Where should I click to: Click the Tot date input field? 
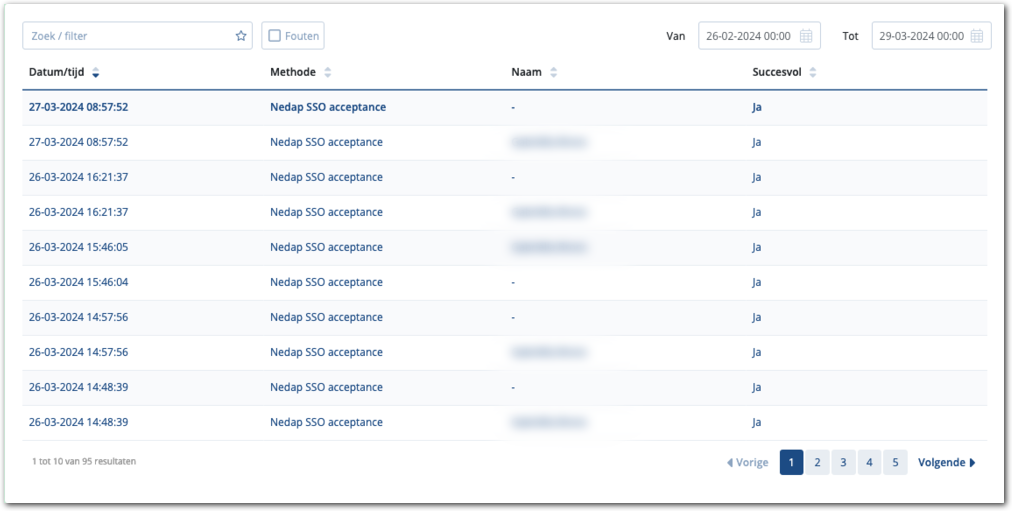coord(920,36)
